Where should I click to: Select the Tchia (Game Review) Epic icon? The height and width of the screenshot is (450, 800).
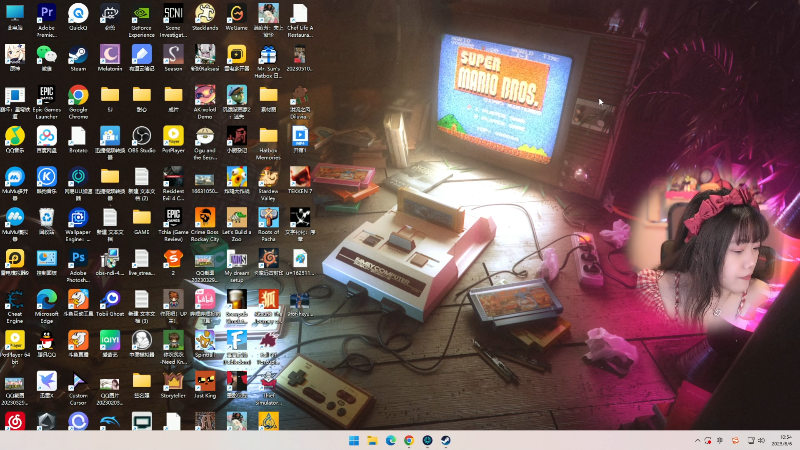pos(173,224)
